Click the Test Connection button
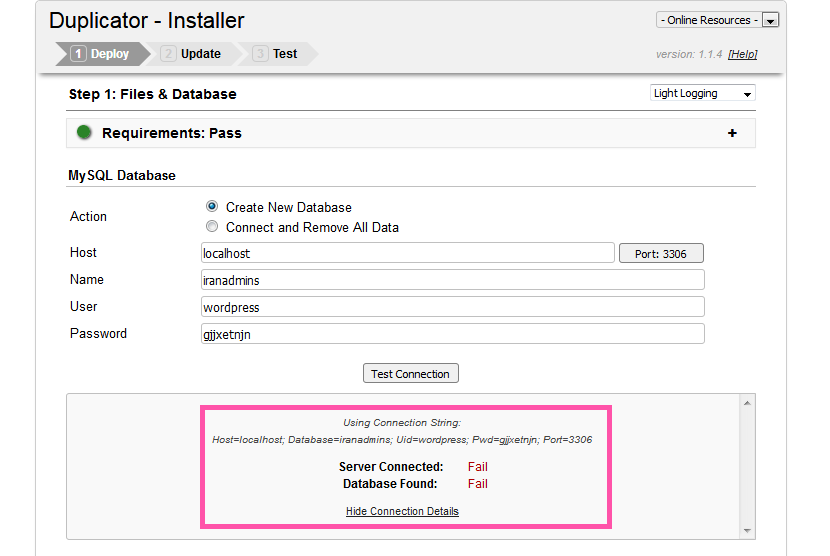This screenshot has height=556, width=830. 411,373
